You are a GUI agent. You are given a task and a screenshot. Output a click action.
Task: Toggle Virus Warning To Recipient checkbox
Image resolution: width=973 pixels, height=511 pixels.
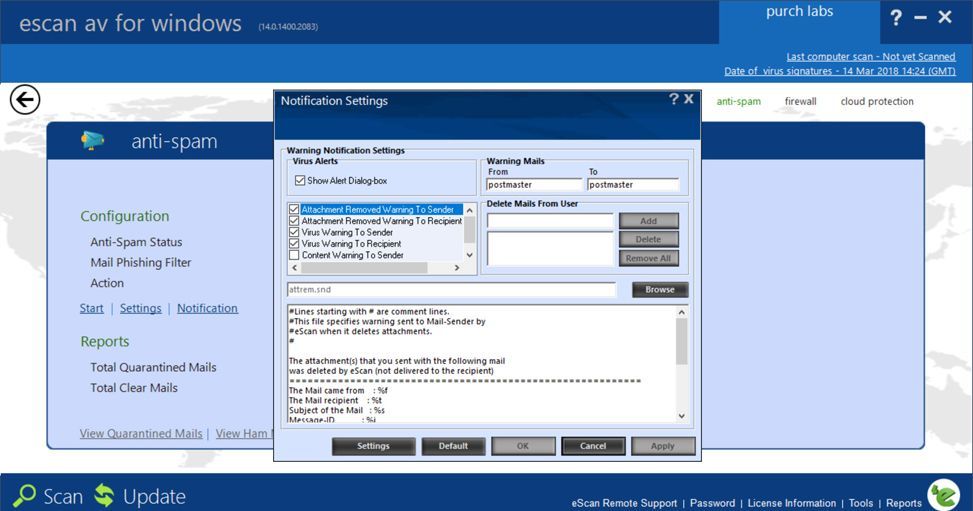click(x=294, y=243)
